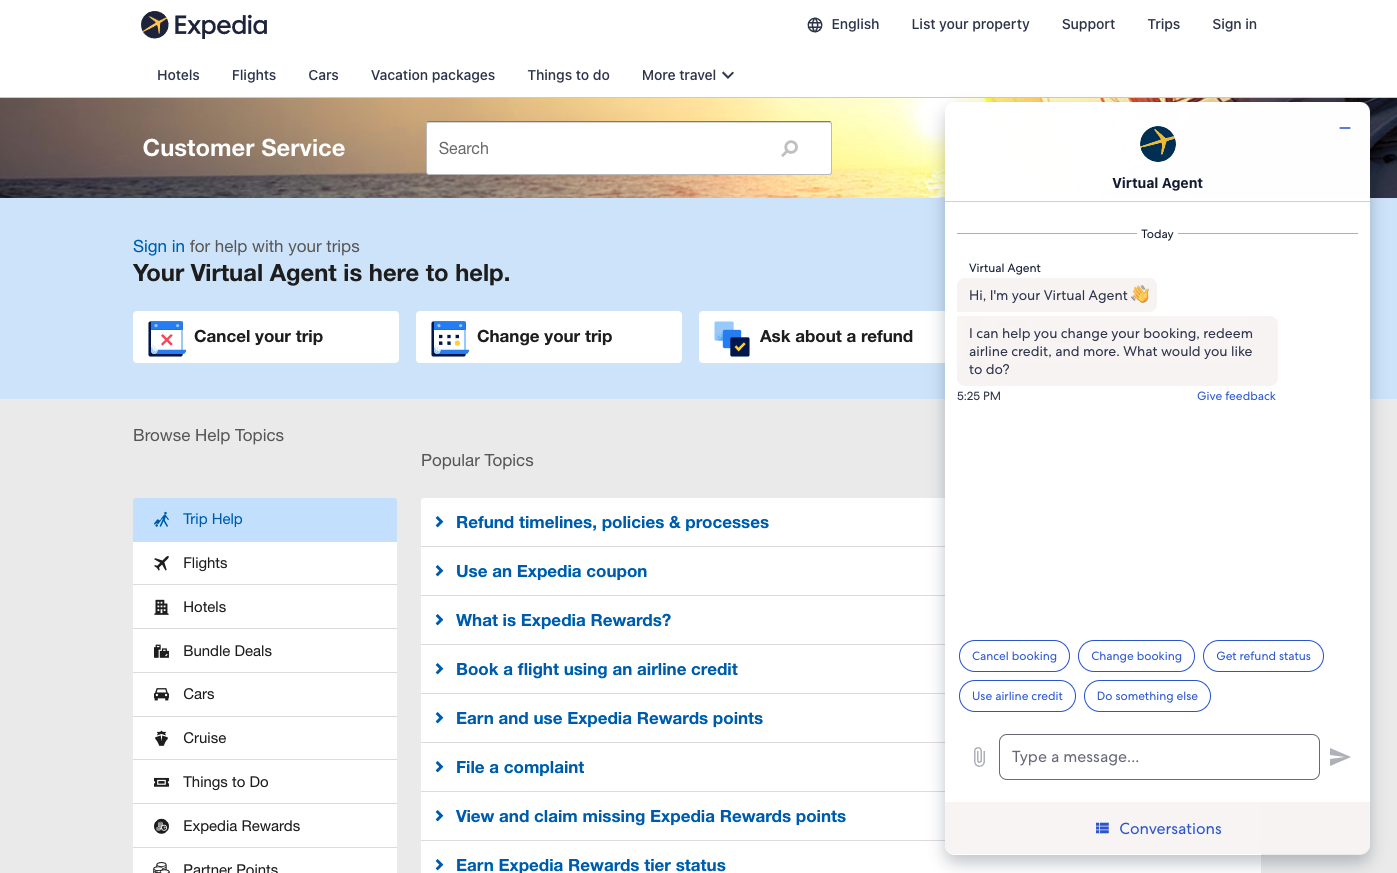Click the Change your trip calendar icon
Image resolution: width=1397 pixels, height=873 pixels.
click(449, 338)
